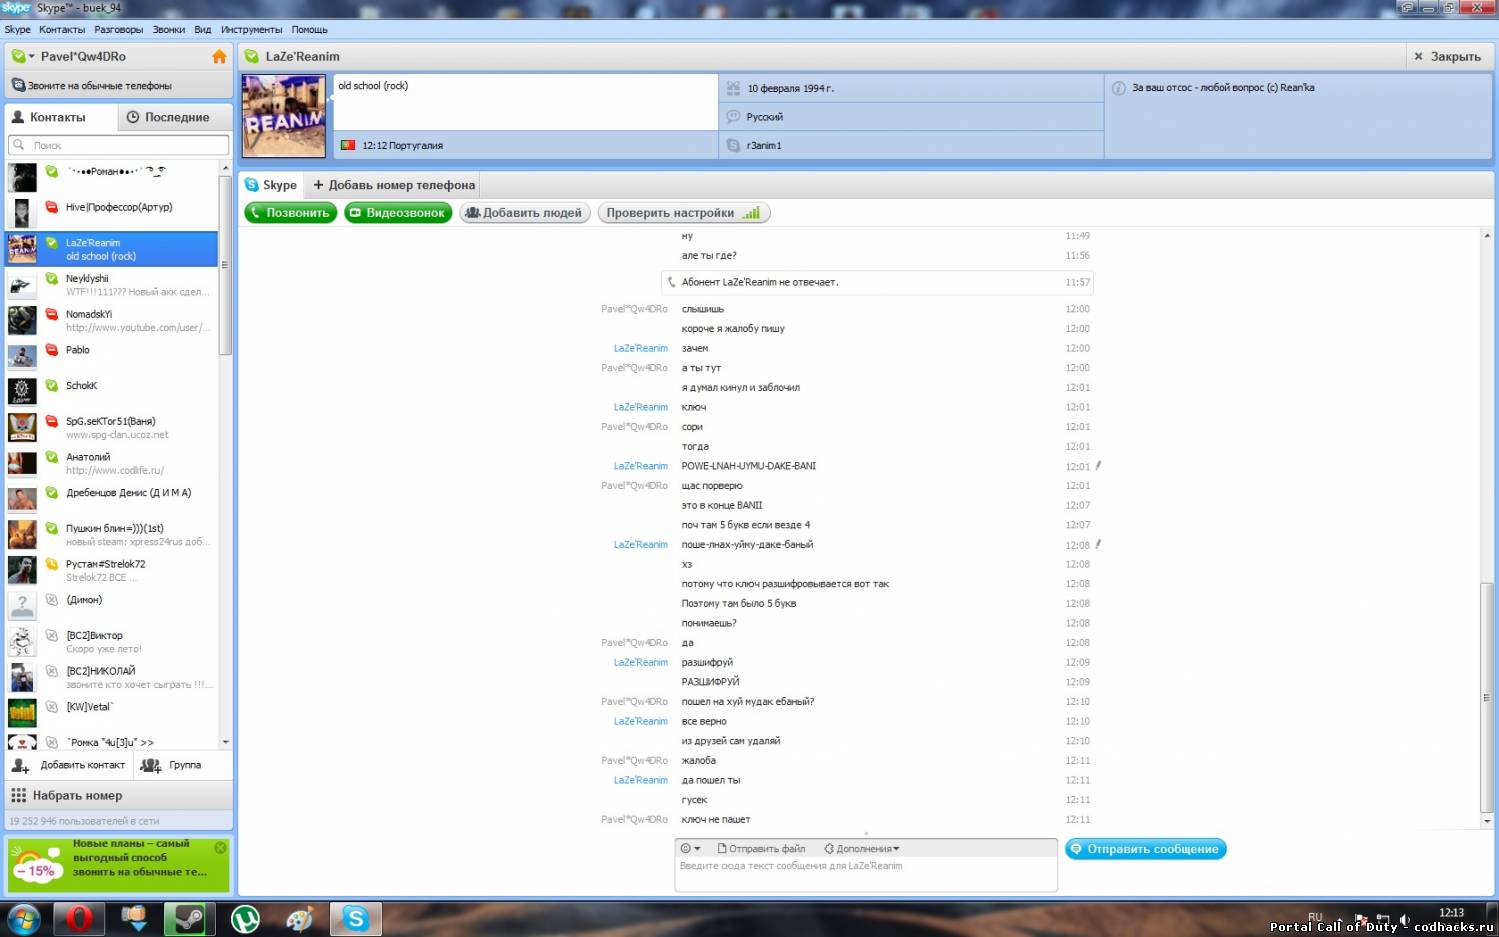The image size is (1499, 937).
Task: Open the Дополнения dropdown
Action: [x=862, y=849]
